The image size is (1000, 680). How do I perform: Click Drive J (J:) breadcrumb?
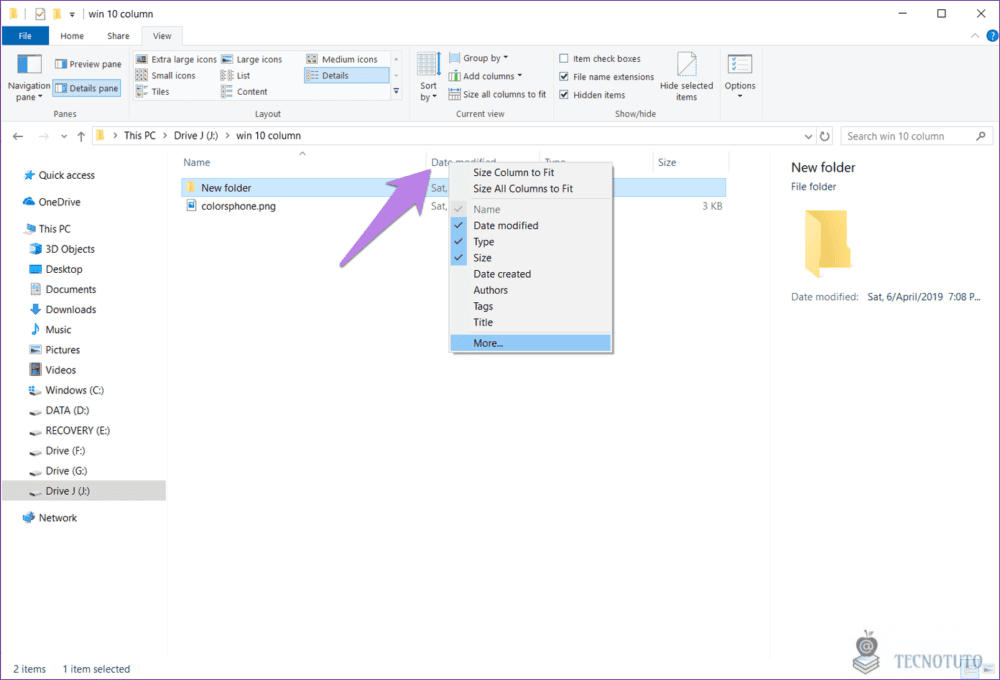click(x=196, y=136)
